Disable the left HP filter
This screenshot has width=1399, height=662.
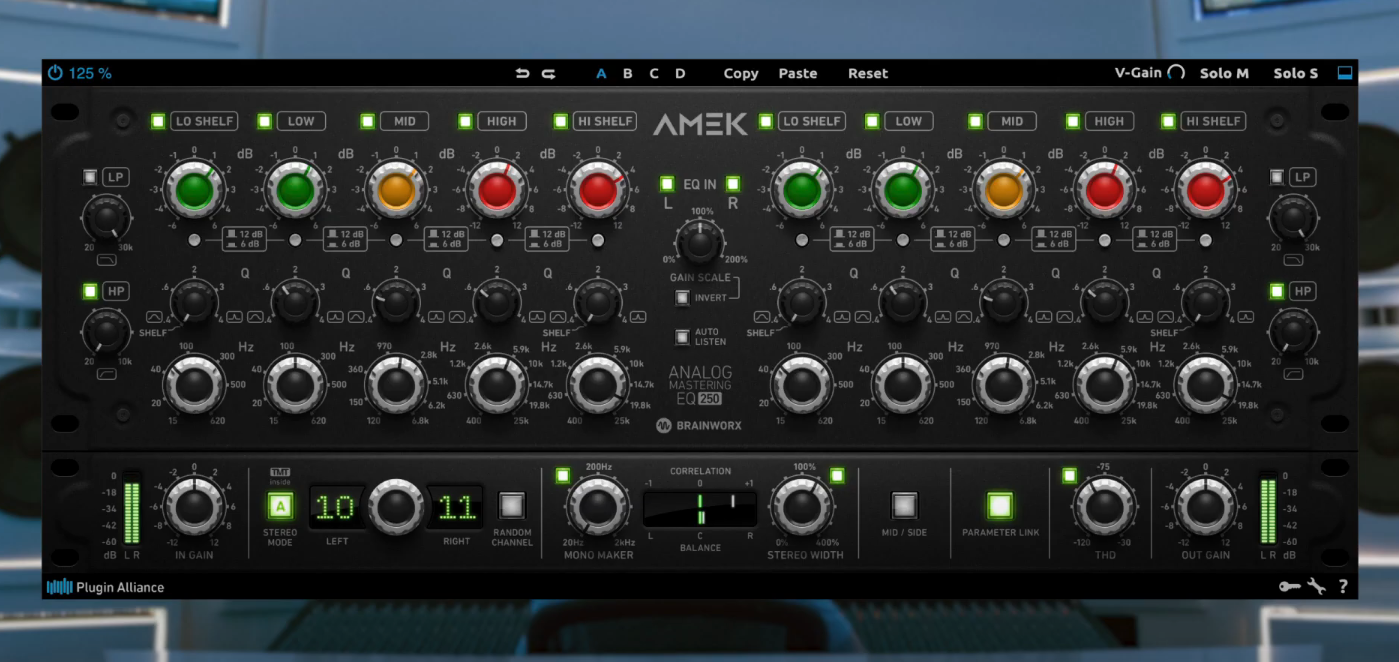90,291
